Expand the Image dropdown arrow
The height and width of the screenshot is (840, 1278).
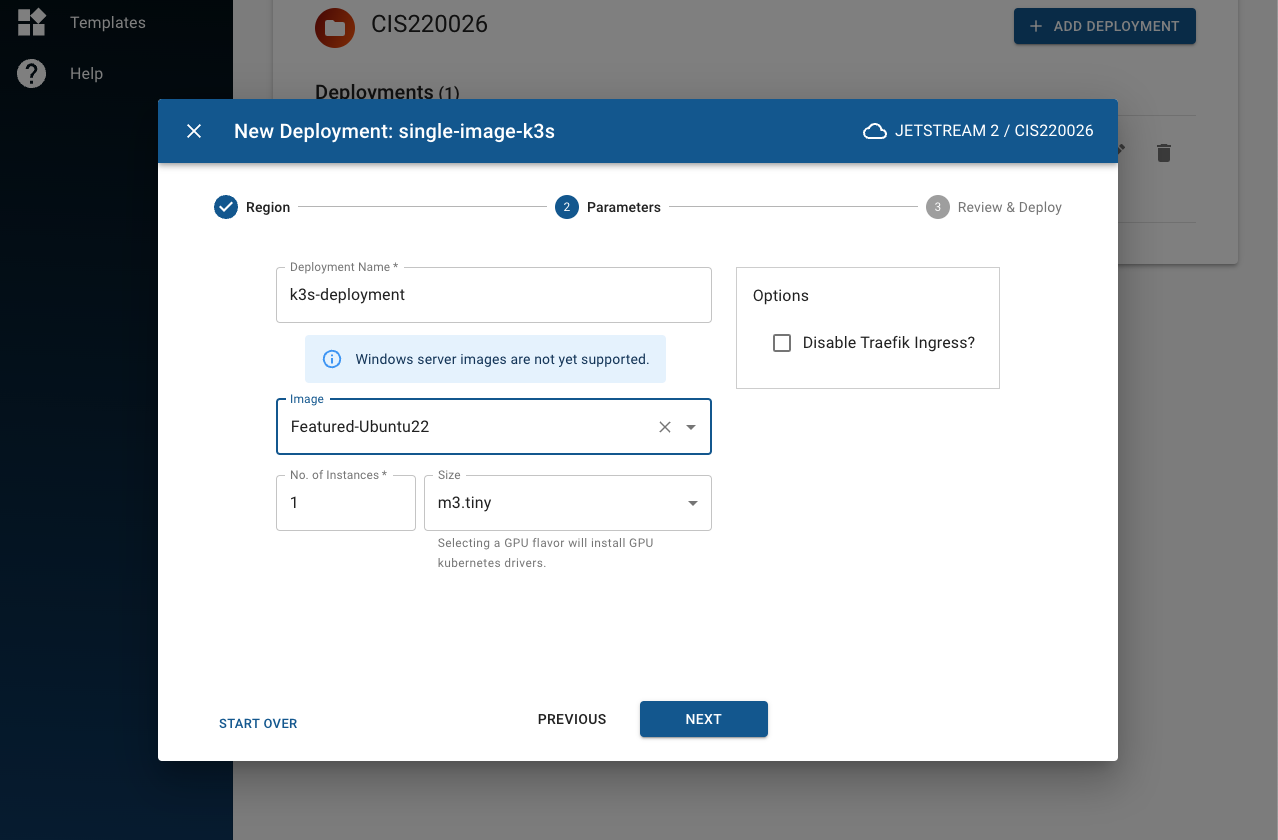pos(691,427)
